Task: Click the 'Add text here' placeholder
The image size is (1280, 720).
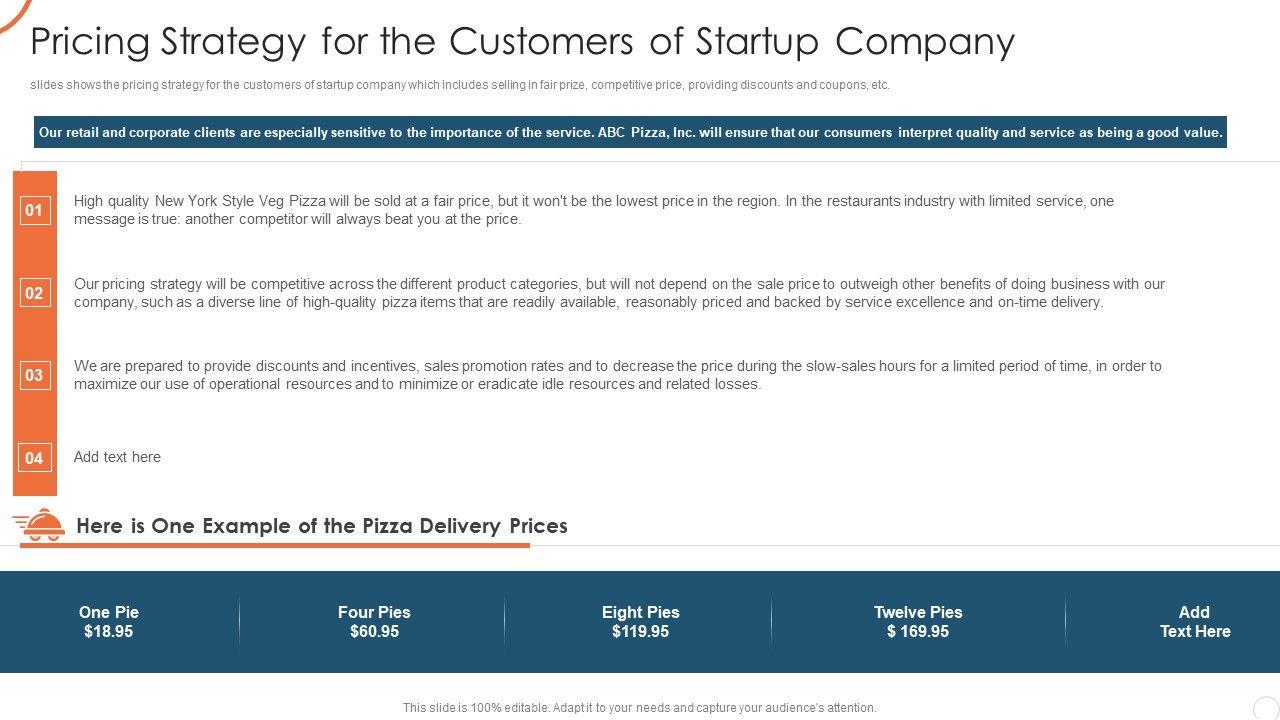Action: click(117, 457)
